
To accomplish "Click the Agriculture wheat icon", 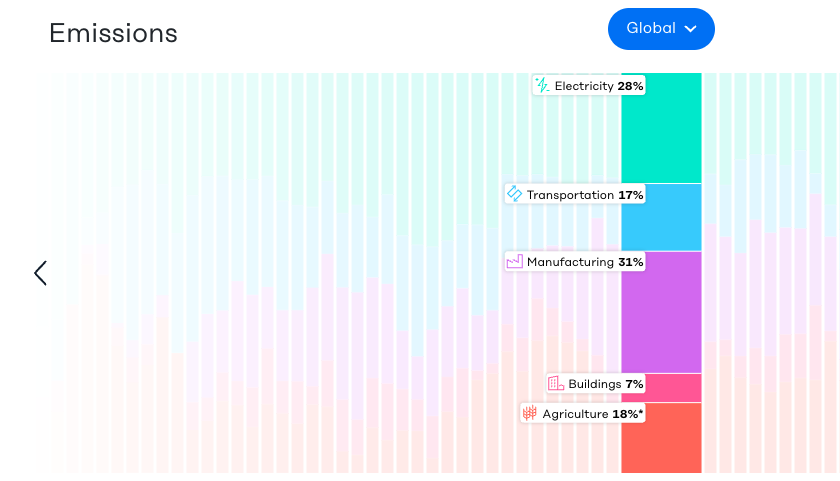I will tap(530, 413).
